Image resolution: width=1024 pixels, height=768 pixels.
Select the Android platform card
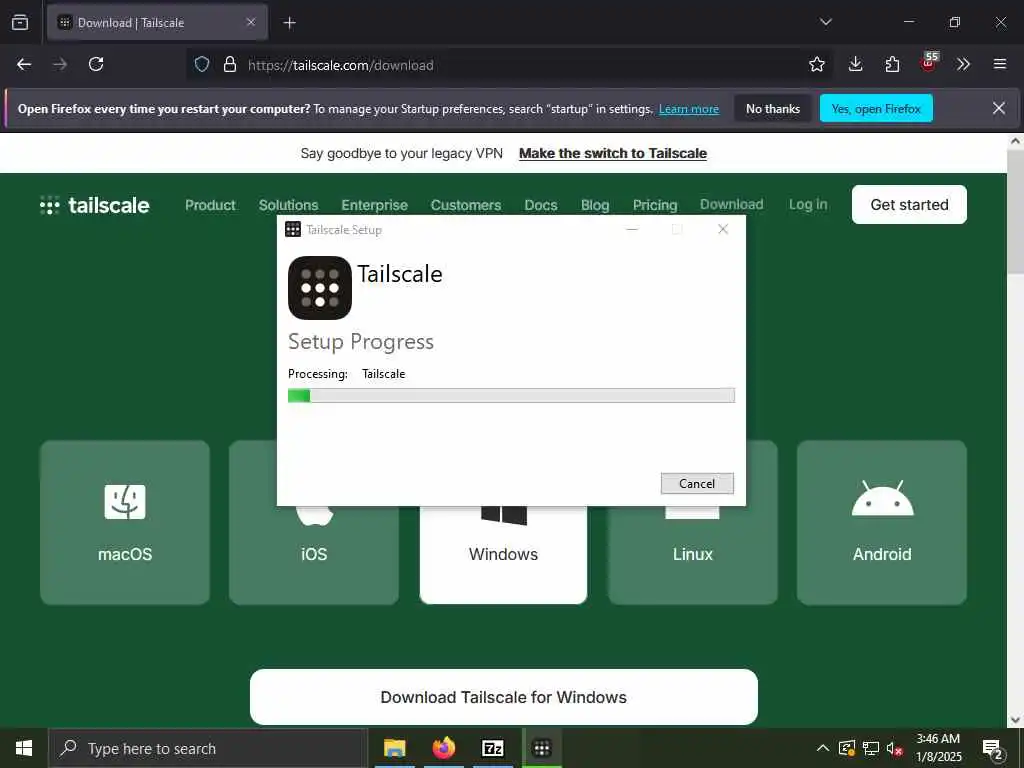coord(882,522)
